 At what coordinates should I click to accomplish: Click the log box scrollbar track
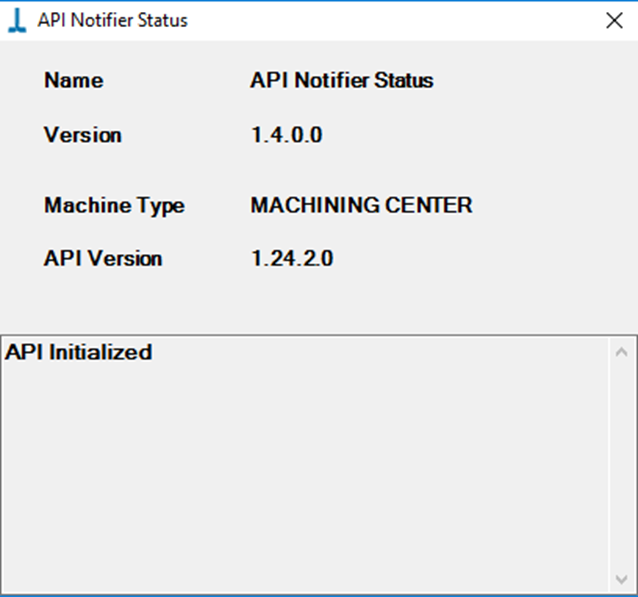(621, 465)
